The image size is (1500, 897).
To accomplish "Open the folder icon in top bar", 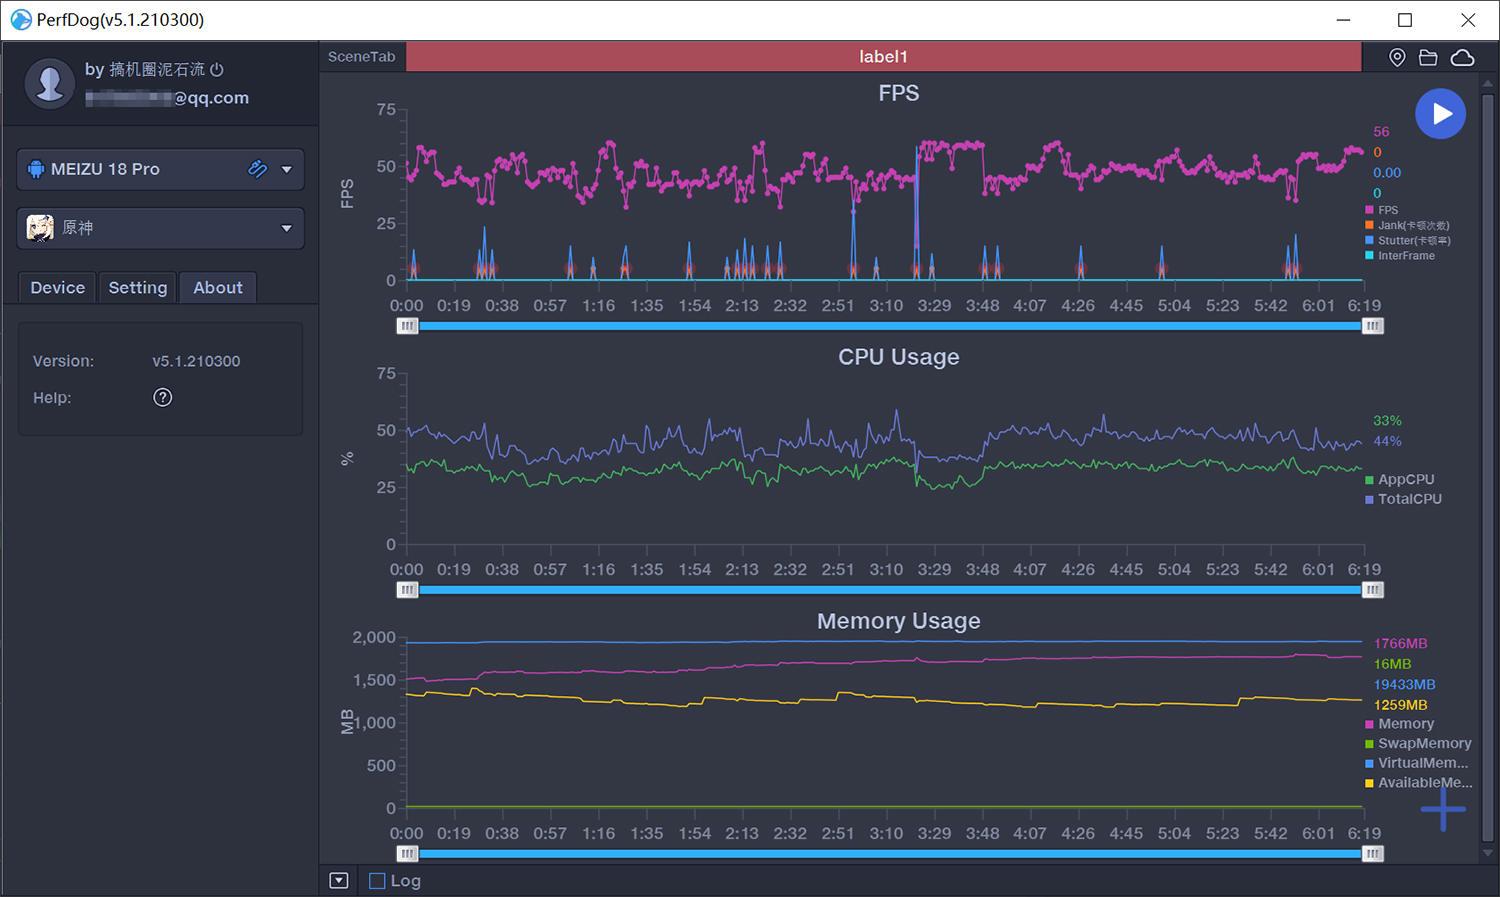I will pos(1428,58).
